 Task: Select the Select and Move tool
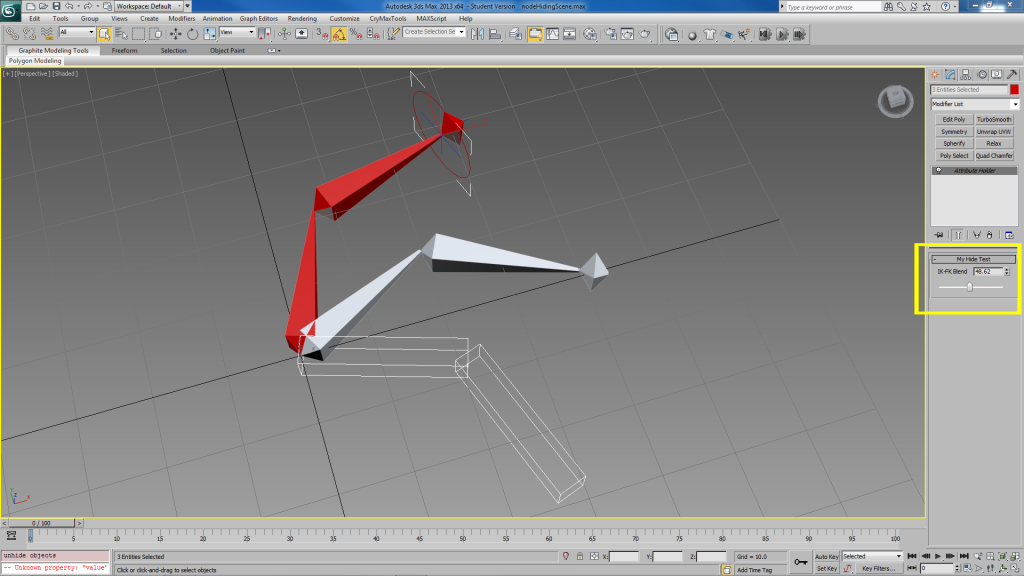pyautogui.click(x=176, y=33)
